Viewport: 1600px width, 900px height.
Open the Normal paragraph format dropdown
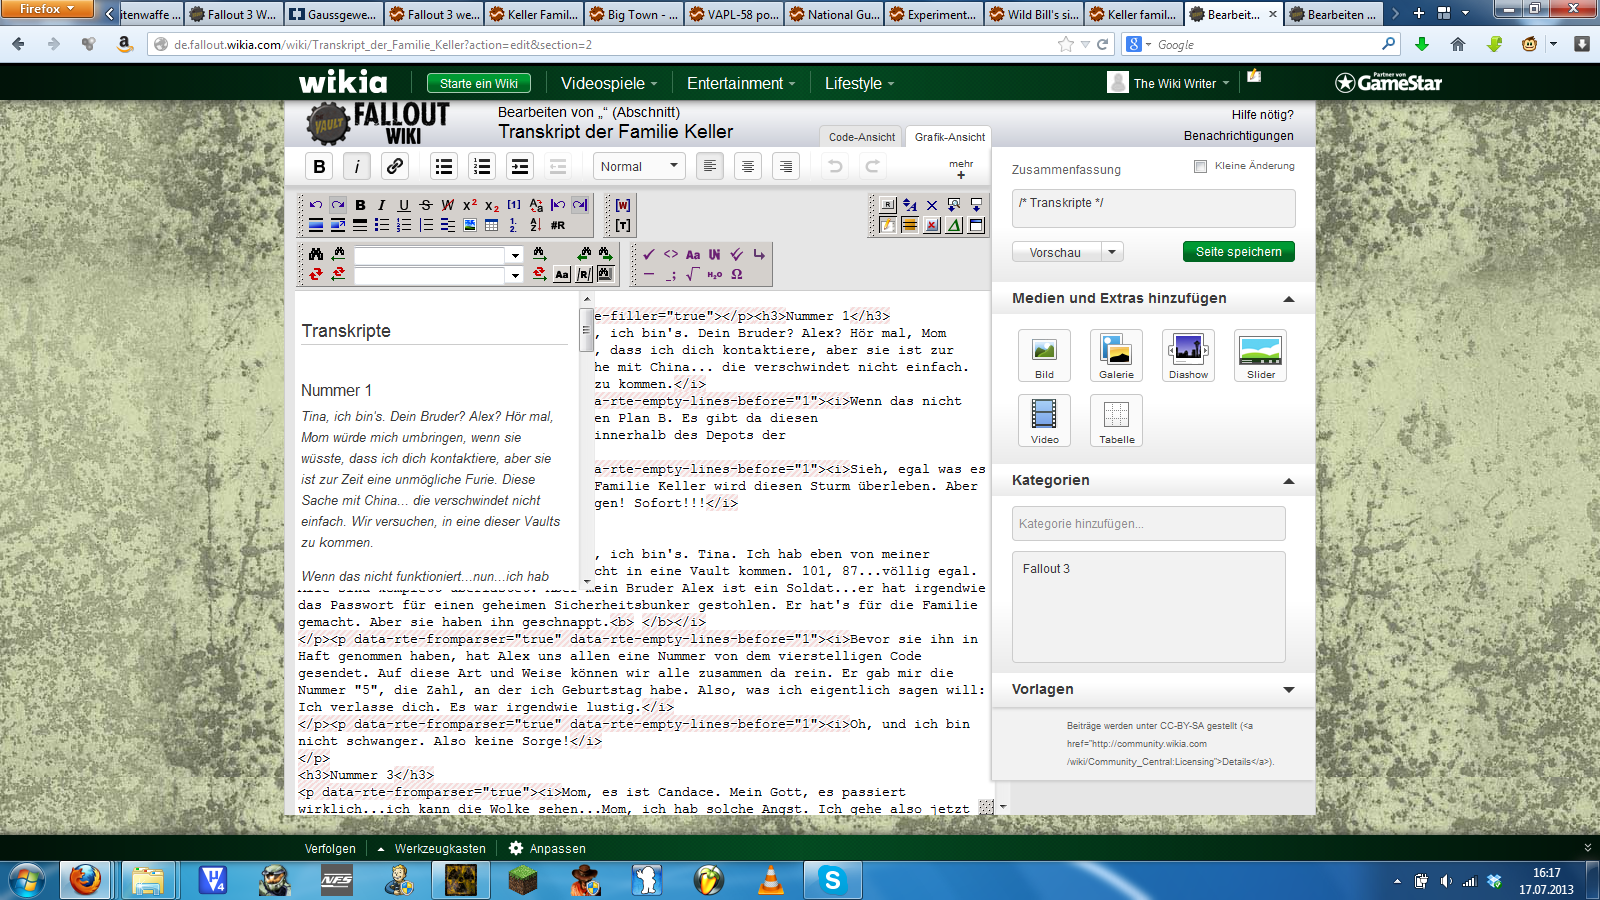pyautogui.click(x=639, y=167)
